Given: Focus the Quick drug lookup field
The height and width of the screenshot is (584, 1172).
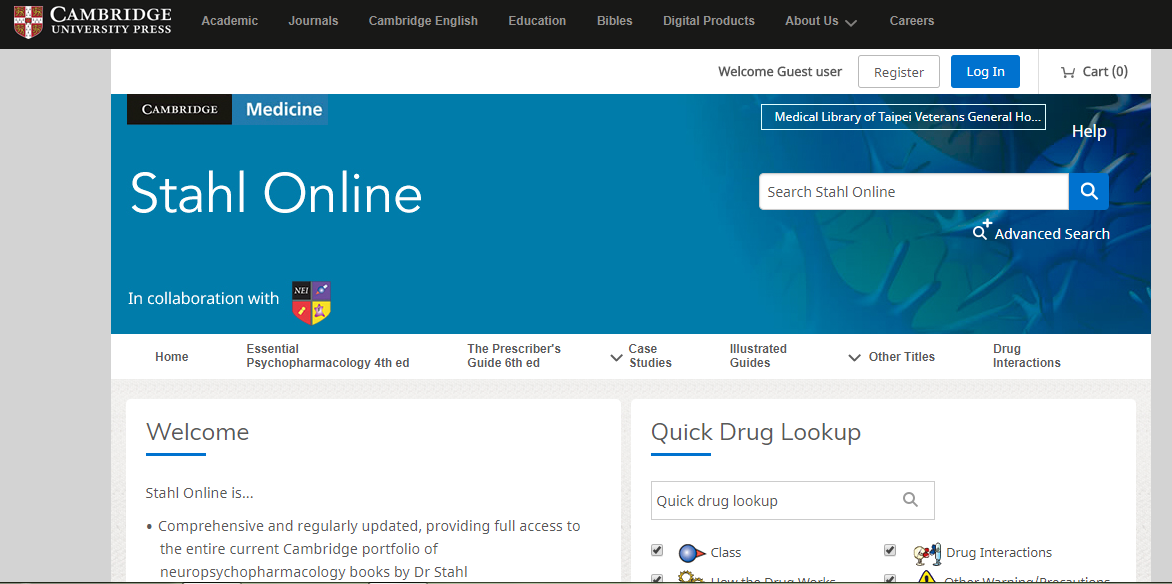Looking at the screenshot, I should pyautogui.click(x=792, y=500).
